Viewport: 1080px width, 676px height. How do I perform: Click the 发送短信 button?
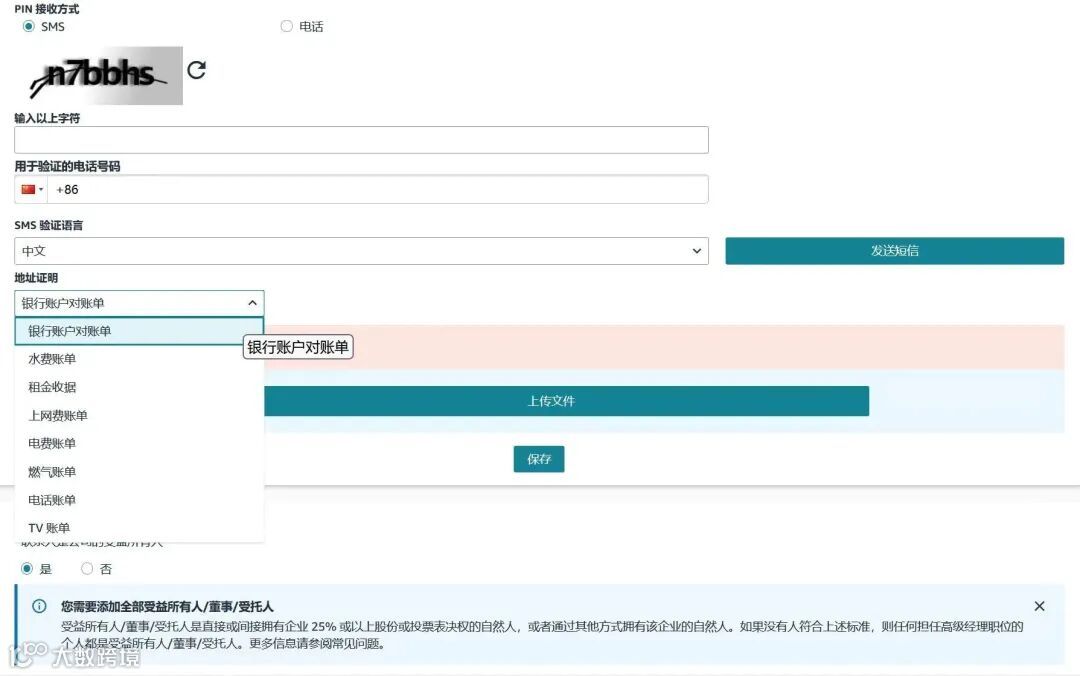click(894, 251)
